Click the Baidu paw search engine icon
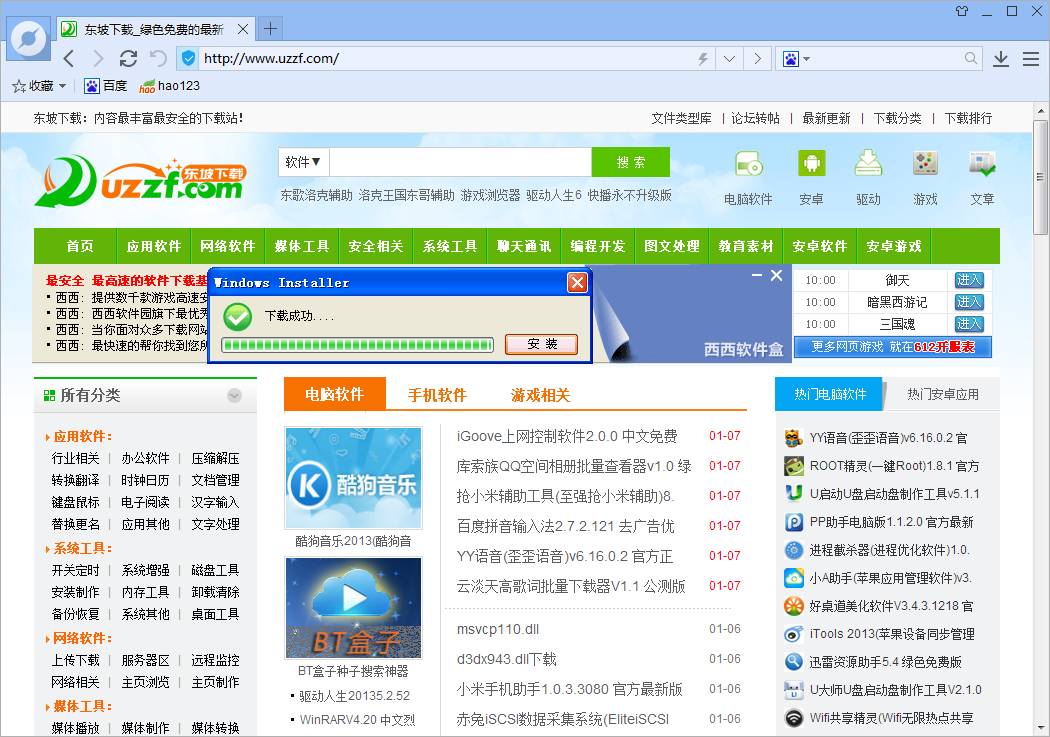 coord(791,59)
